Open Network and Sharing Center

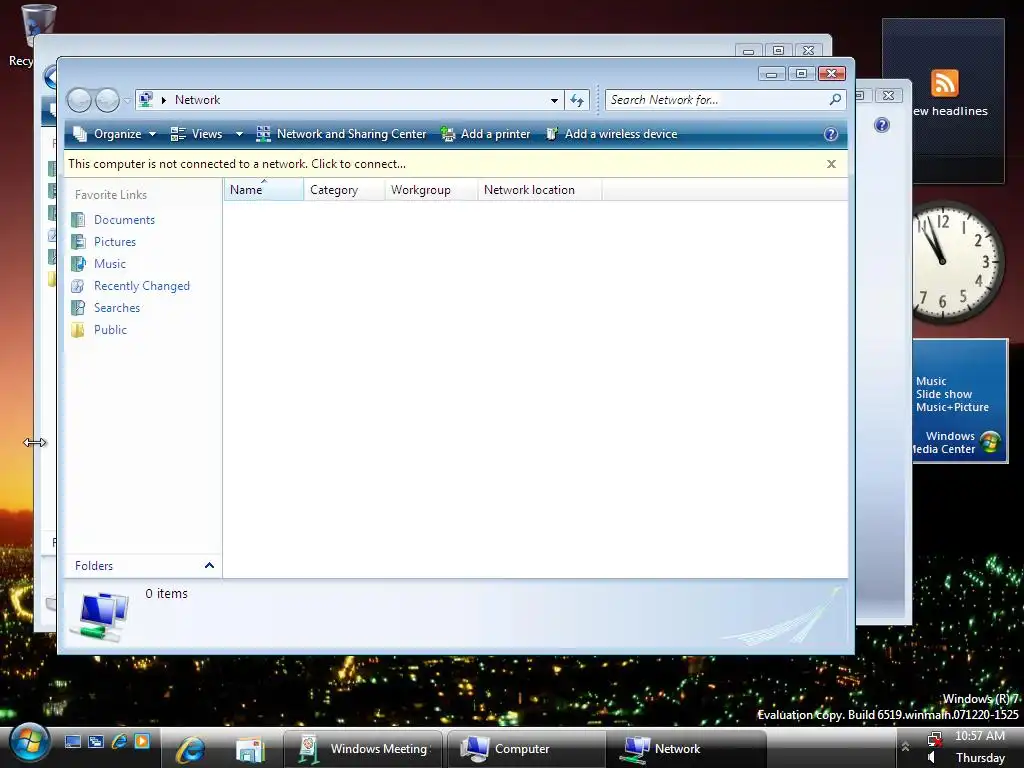pyautogui.click(x=341, y=134)
